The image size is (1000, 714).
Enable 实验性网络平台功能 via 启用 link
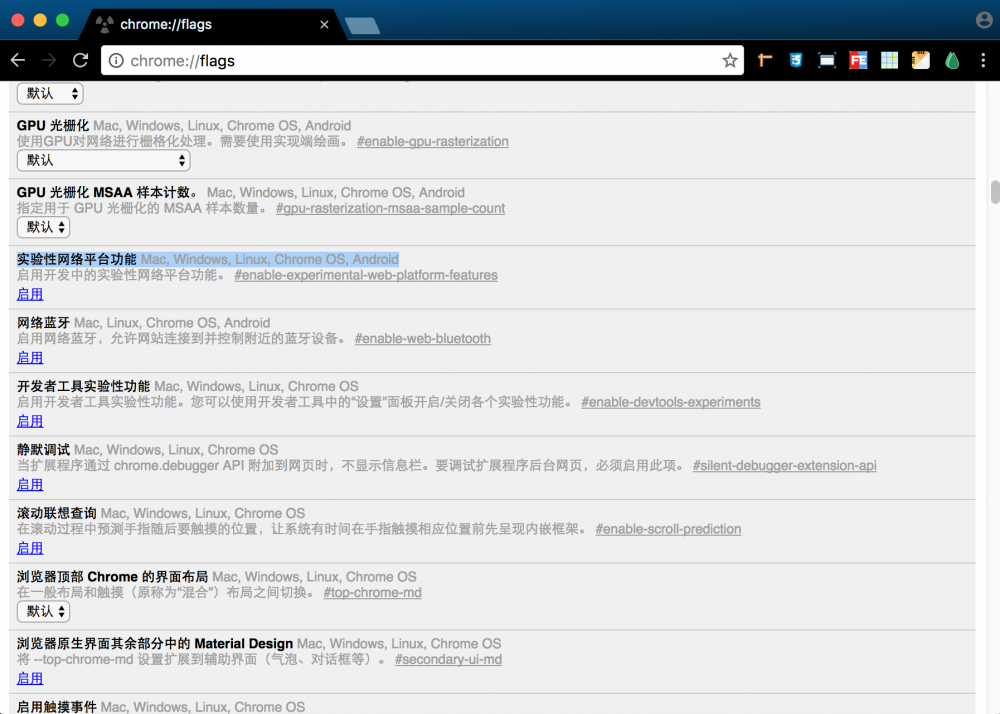coord(30,294)
